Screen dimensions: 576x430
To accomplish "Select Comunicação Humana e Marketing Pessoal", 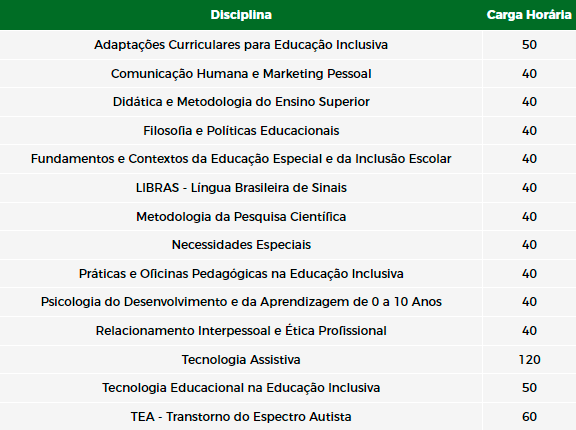I will pos(241,73).
